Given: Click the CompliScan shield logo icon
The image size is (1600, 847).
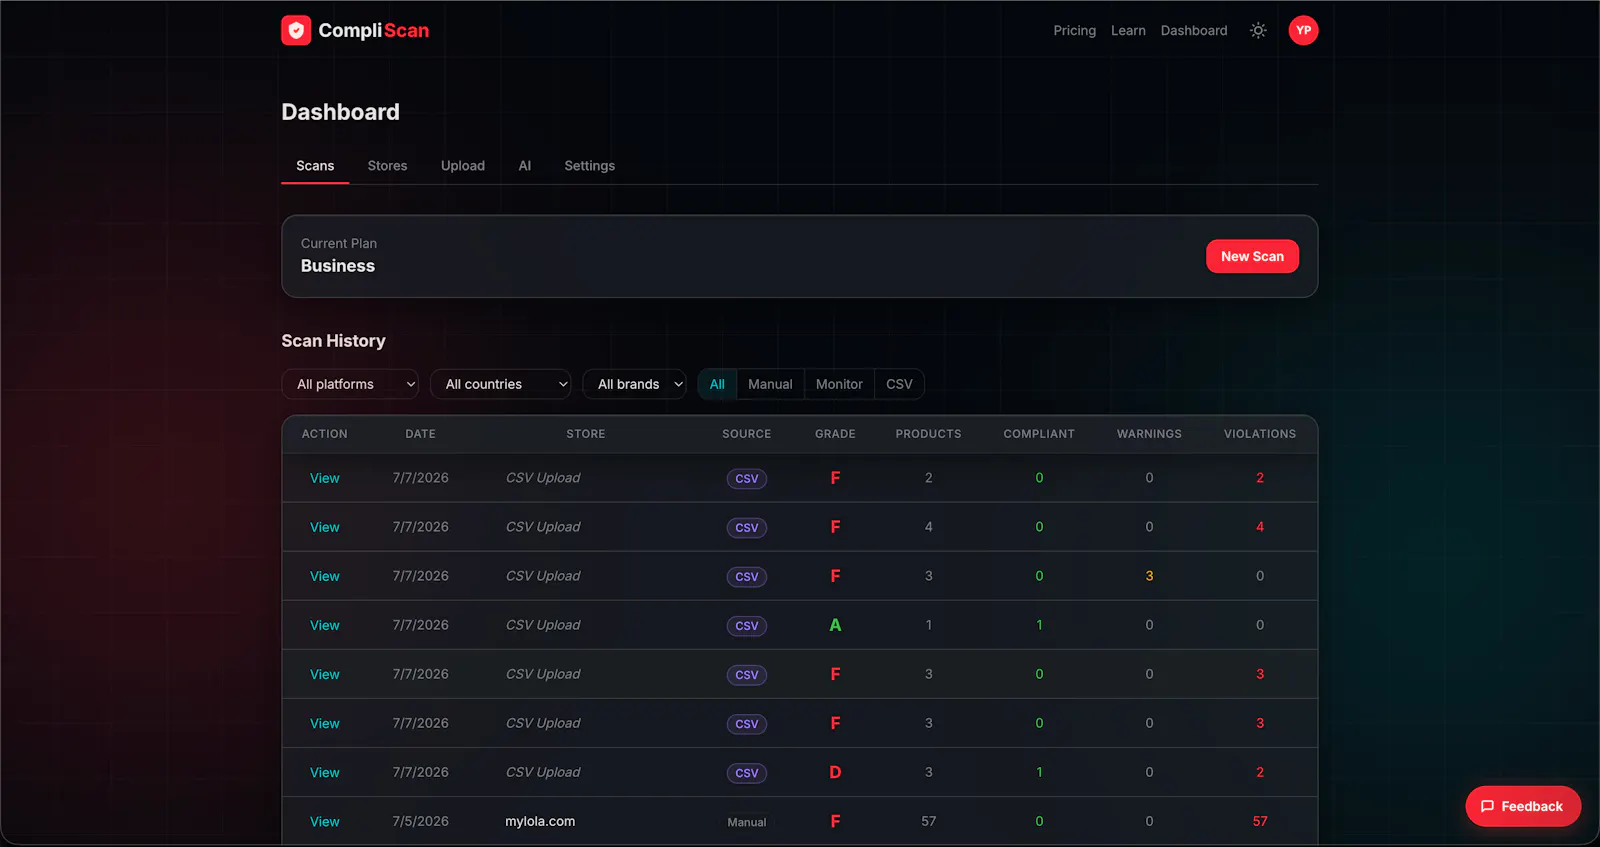Looking at the screenshot, I should (x=296, y=30).
